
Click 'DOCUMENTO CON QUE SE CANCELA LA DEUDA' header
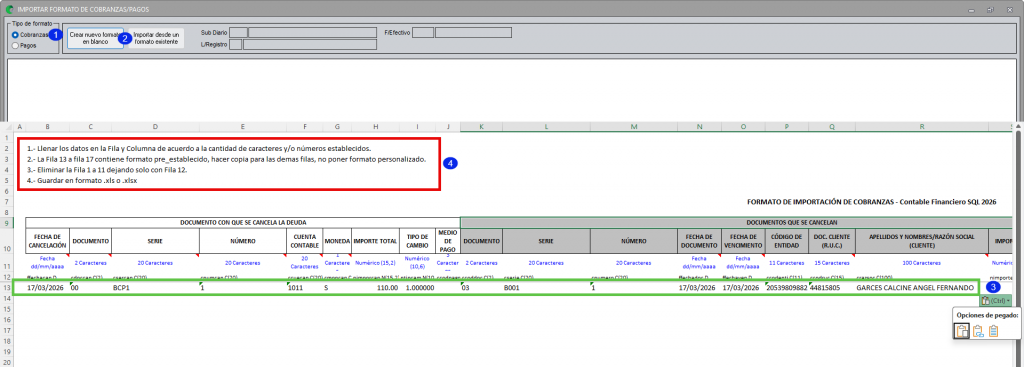[243, 223]
